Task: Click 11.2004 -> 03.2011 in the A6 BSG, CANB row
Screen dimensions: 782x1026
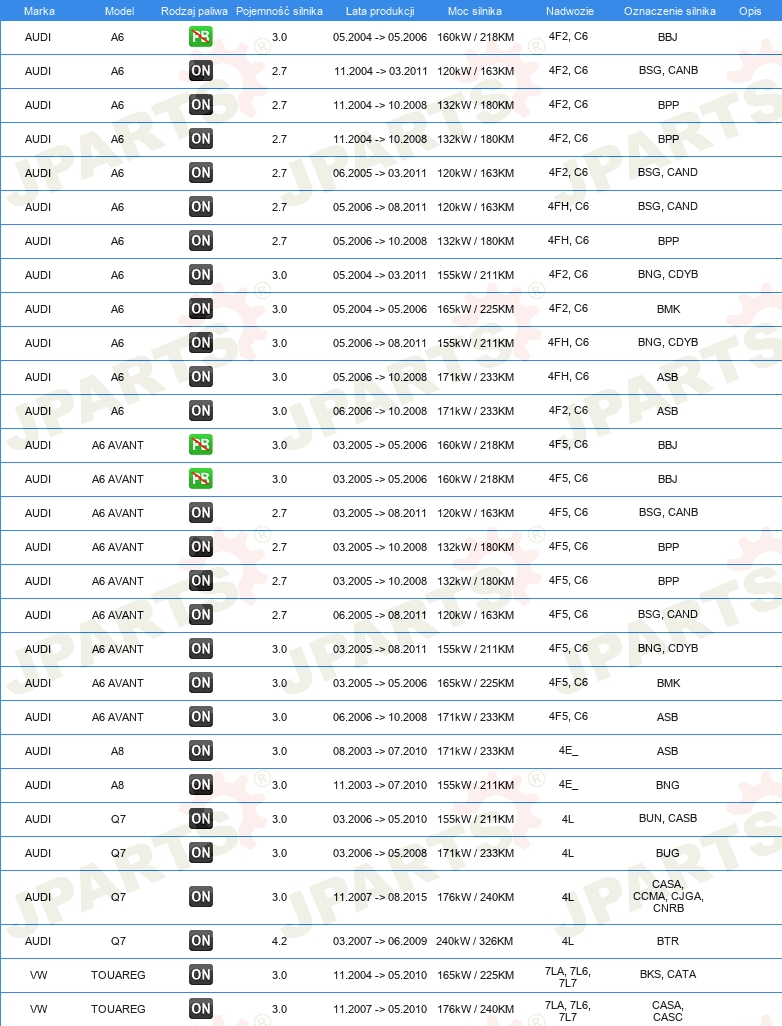Action: click(380, 71)
